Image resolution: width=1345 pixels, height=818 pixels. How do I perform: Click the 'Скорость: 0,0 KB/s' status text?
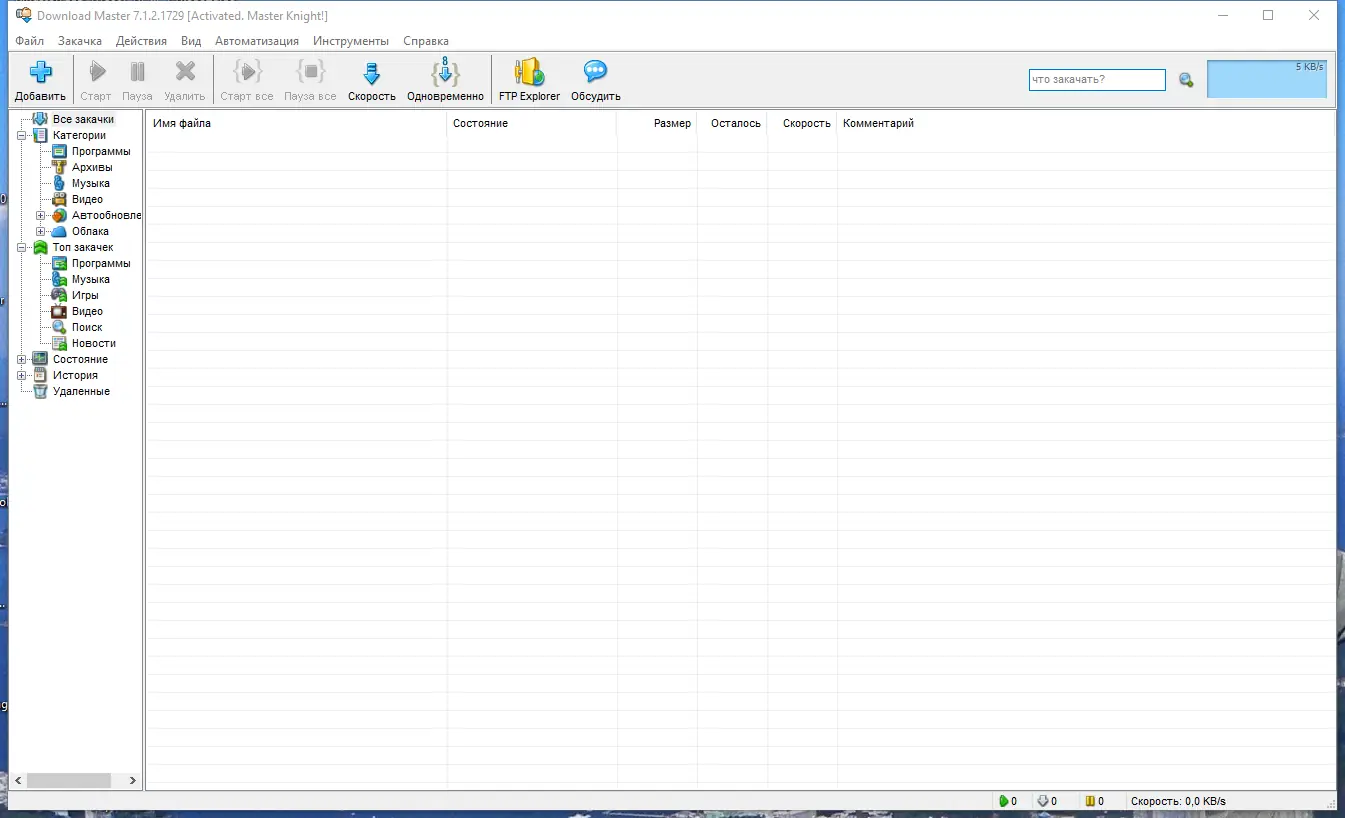tap(1178, 801)
